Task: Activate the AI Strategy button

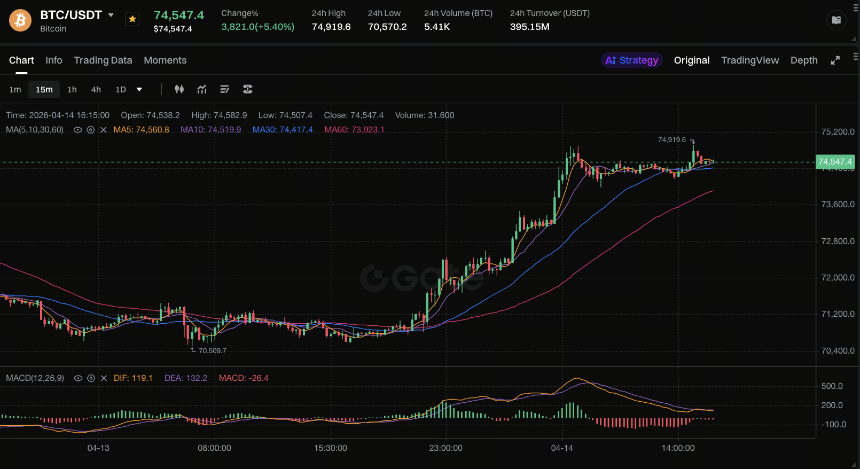Action: tap(631, 60)
